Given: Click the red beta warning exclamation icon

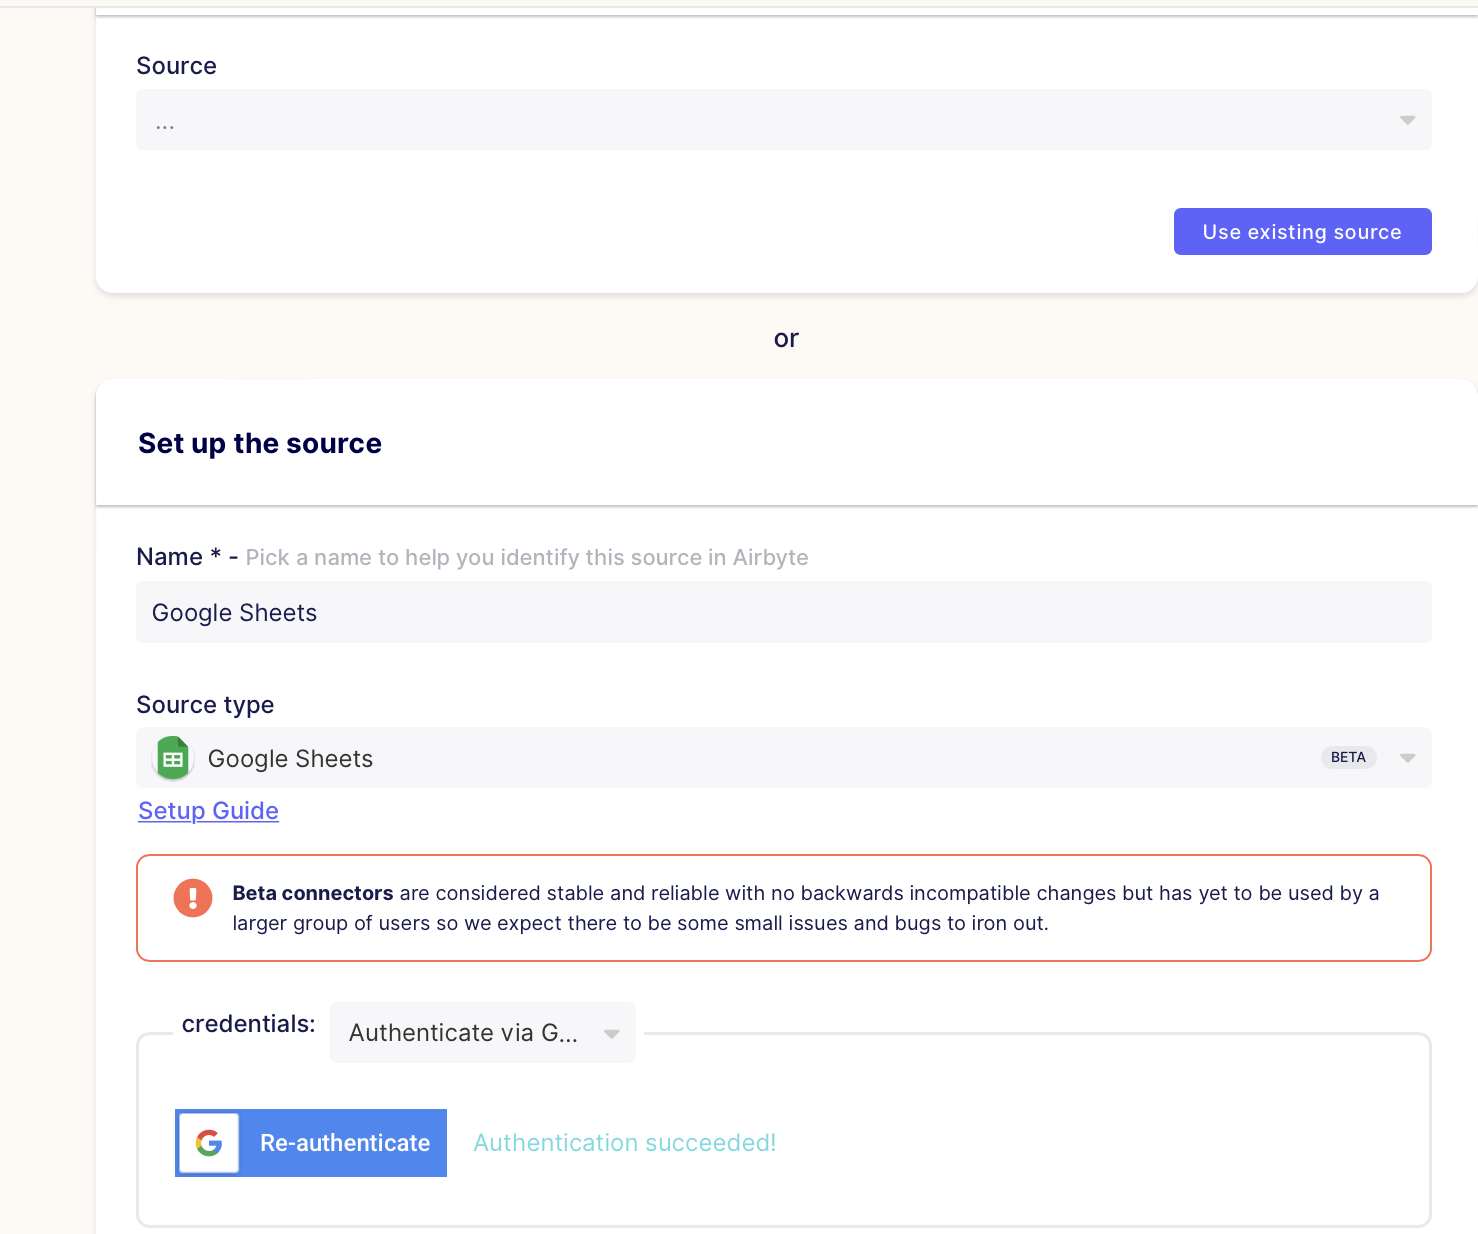Looking at the screenshot, I should click(193, 898).
